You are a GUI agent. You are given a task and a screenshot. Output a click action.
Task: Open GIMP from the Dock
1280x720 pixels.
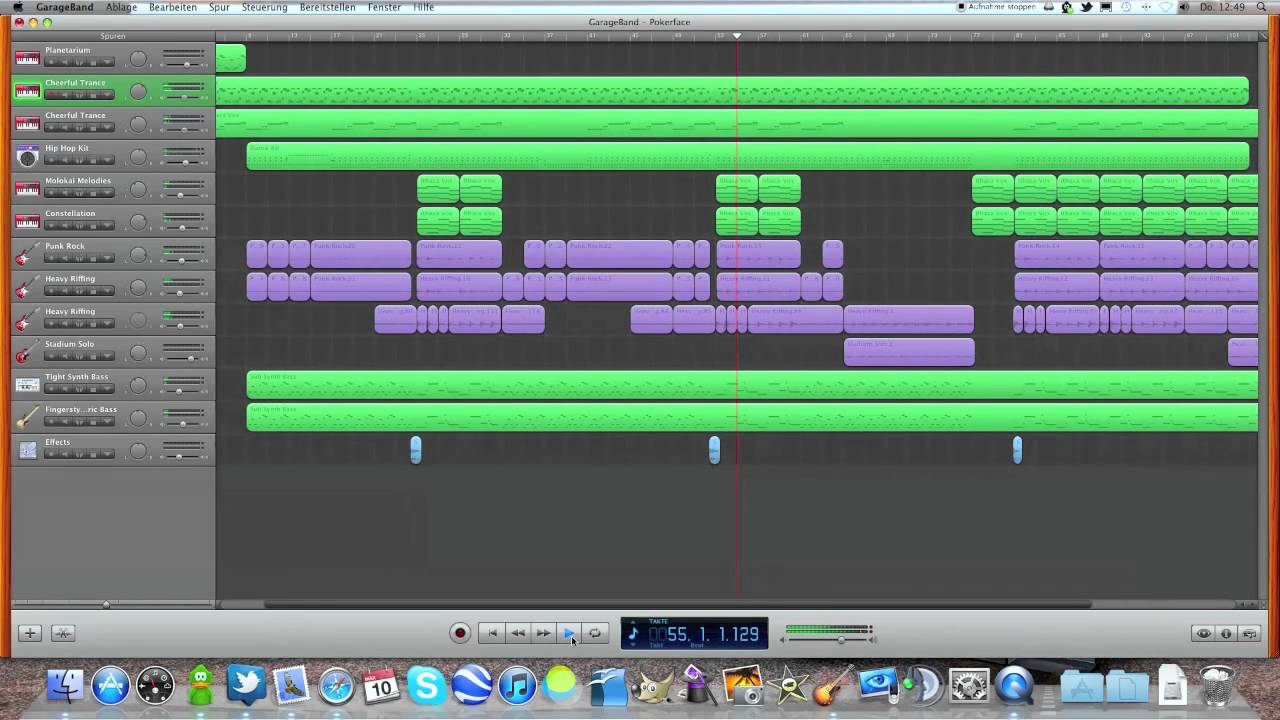(653, 686)
